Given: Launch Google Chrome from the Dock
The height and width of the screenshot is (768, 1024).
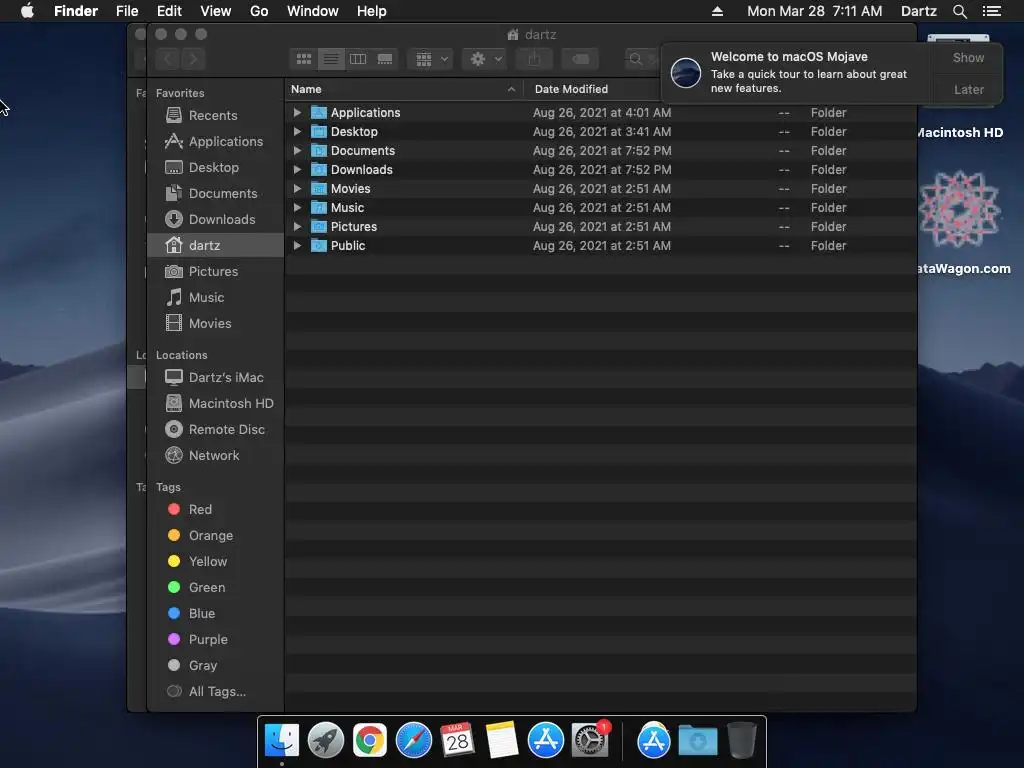Looking at the screenshot, I should (x=370, y=741).
